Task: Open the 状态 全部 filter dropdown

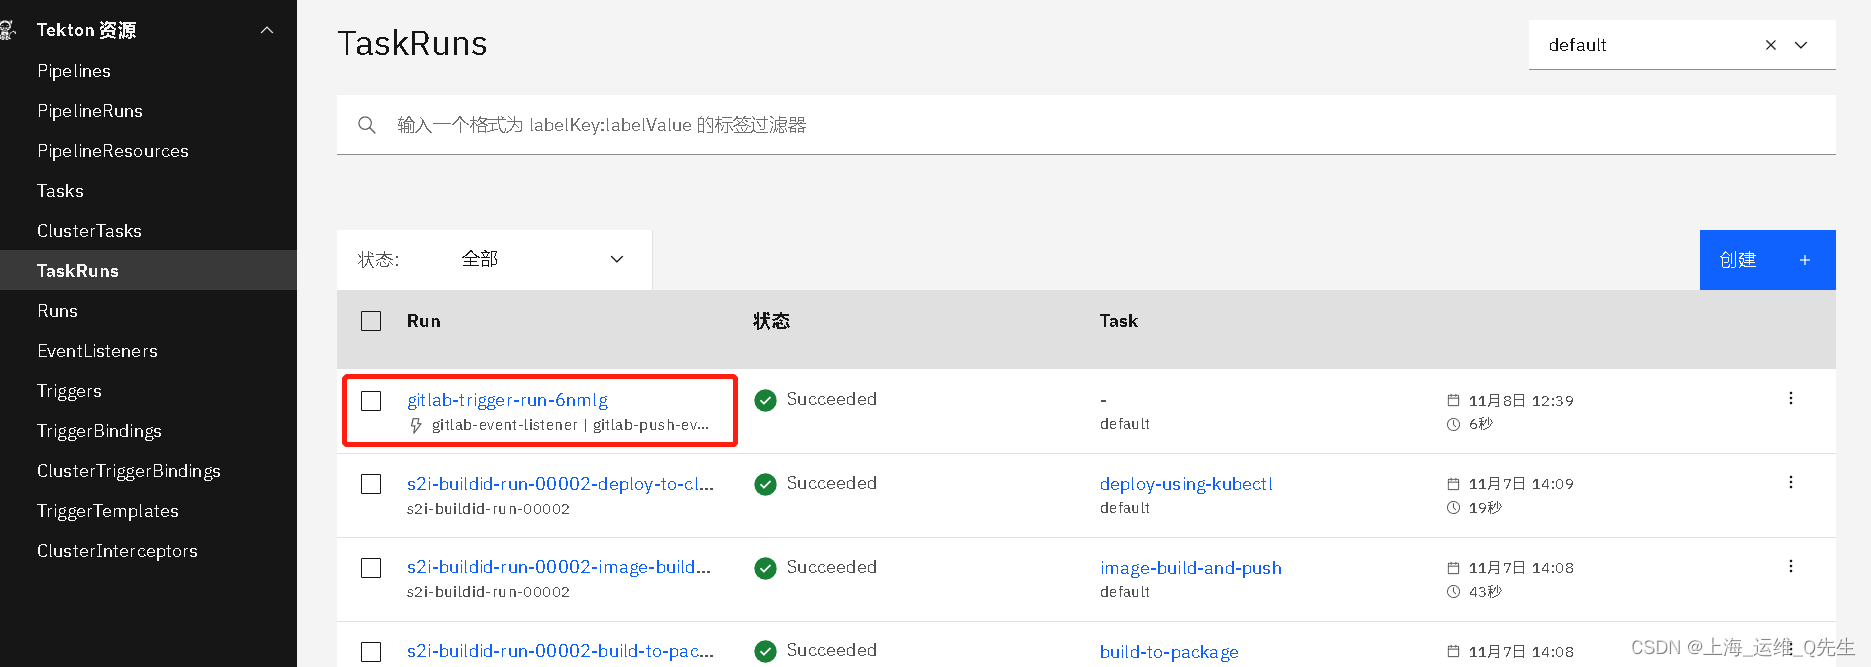Action: click(x=494, y=260)
